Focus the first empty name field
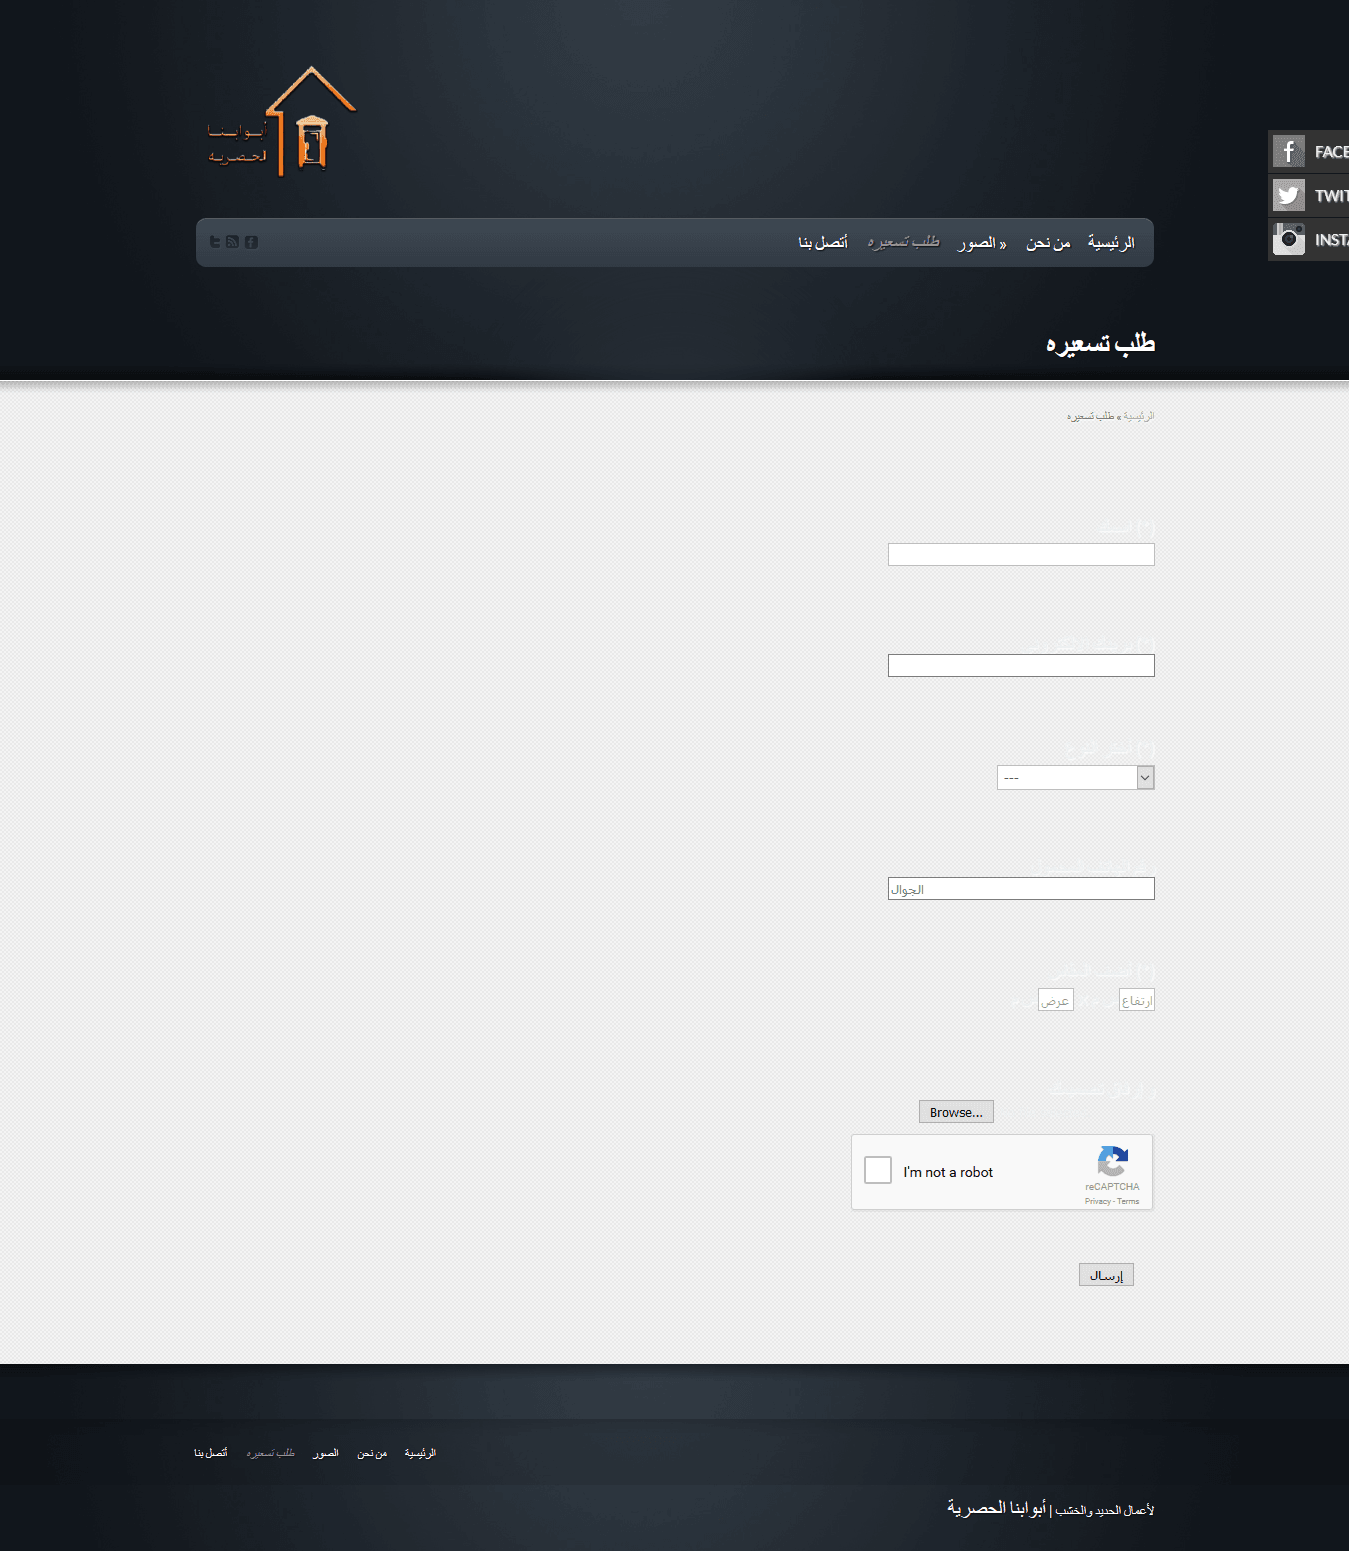The image size is (1349, 1551). click(1021, 555)
